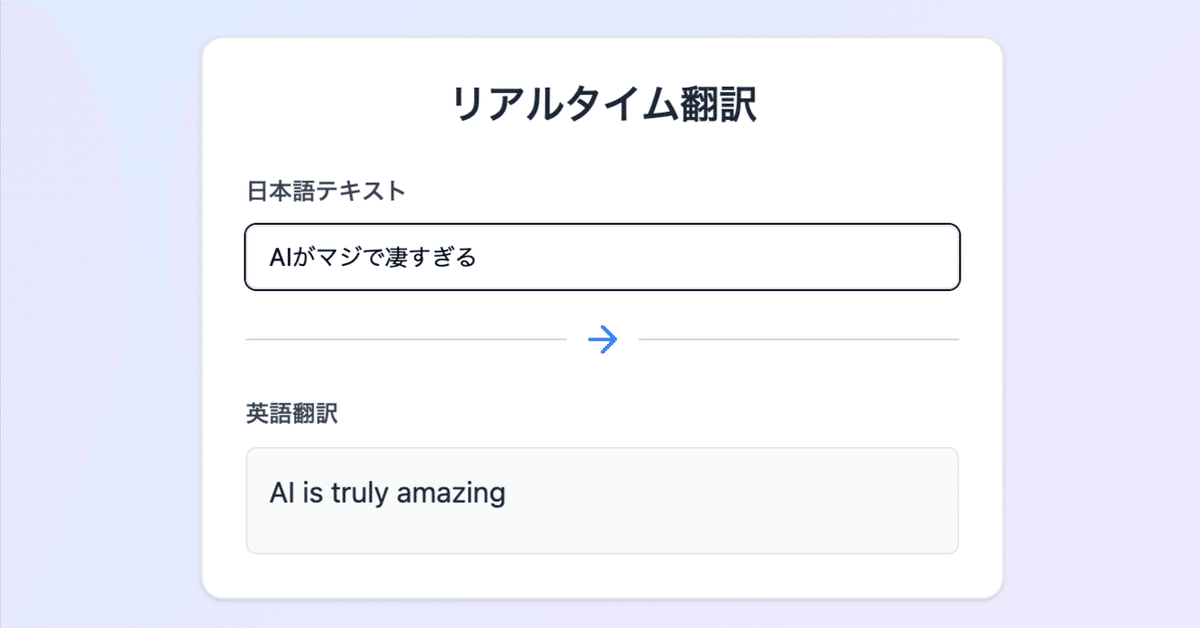Click the 日本語テキスト label

click(x=326, y=190)
